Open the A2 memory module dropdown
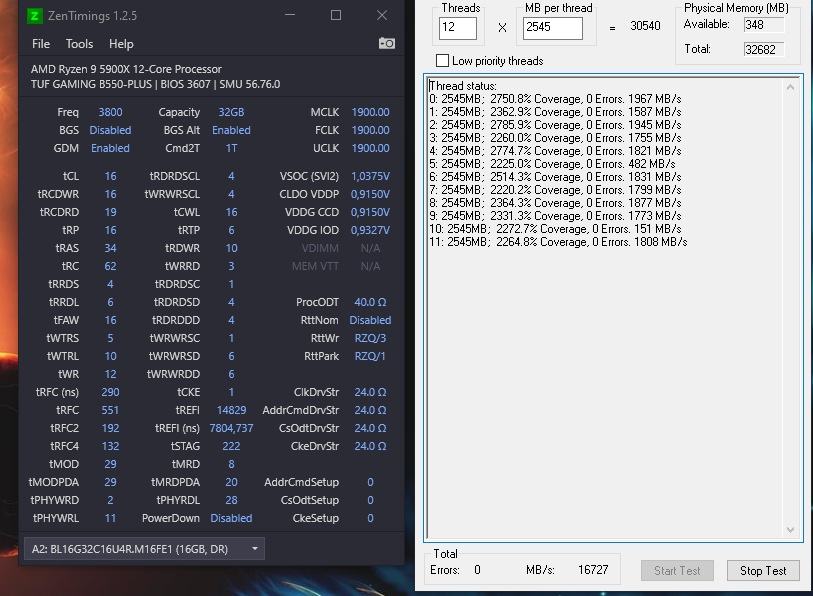Screen dimensions: 813x596 click(x=144, y=549)
